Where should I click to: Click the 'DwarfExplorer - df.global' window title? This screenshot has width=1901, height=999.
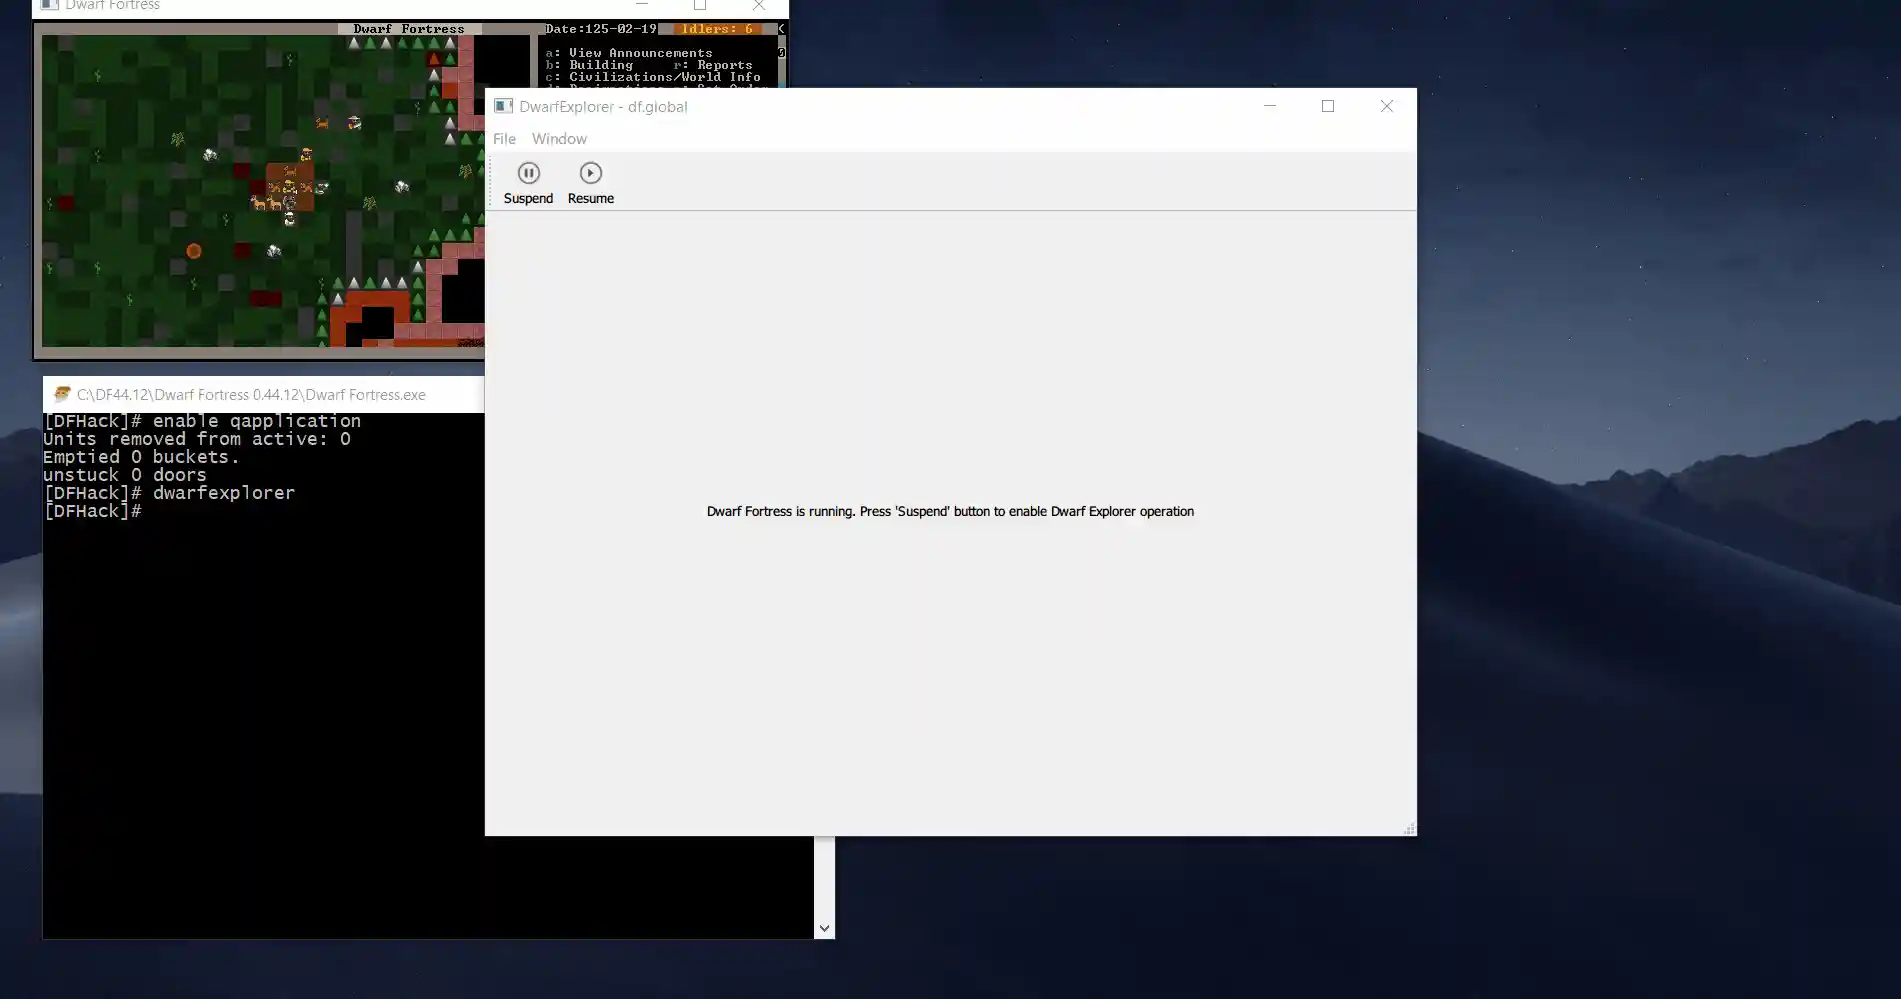[x=603, y=106]
